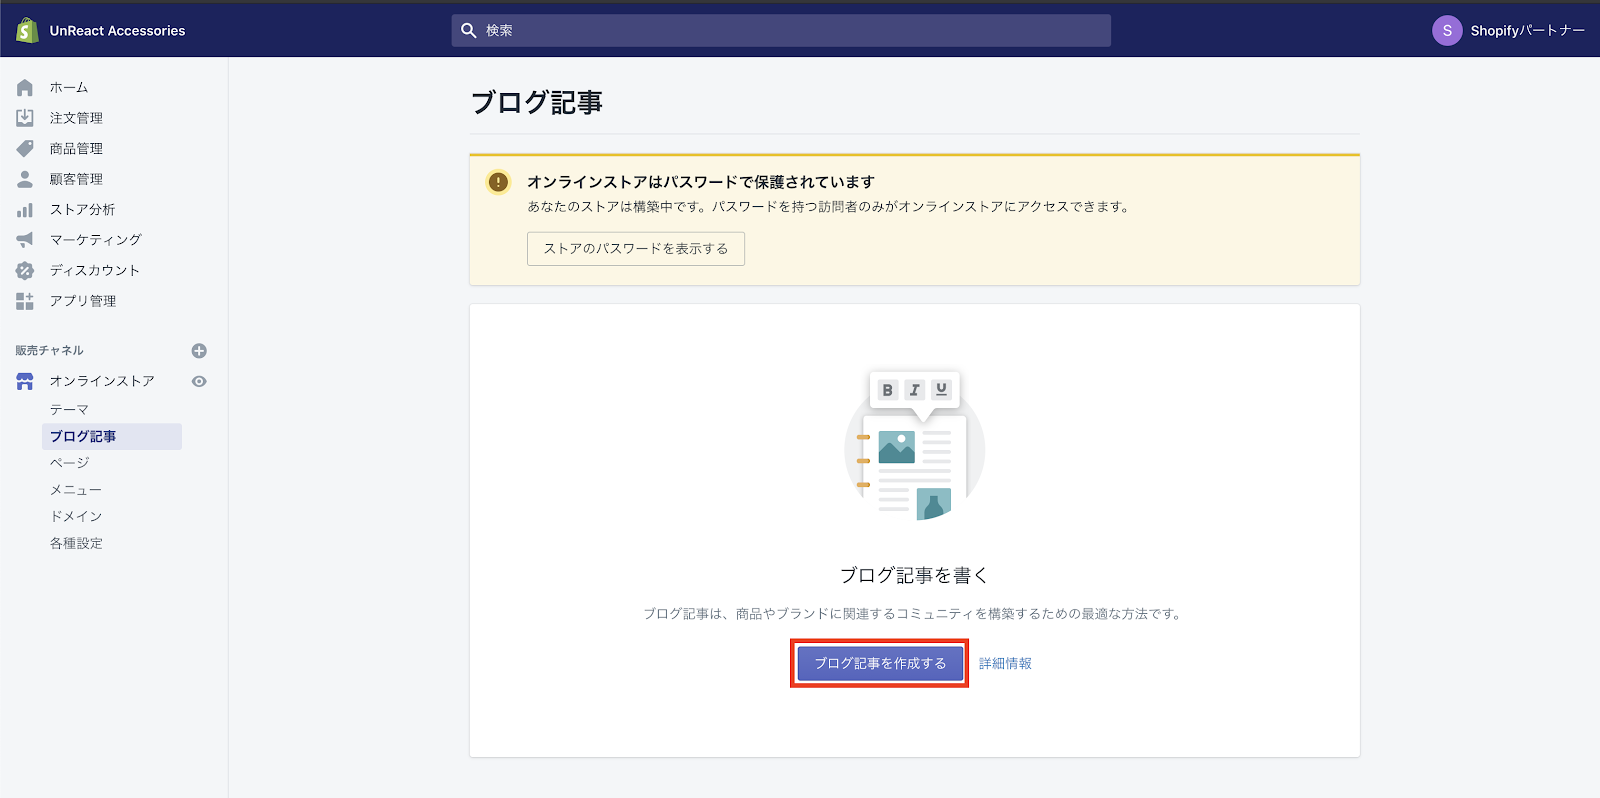1600x798 pixels.
Task: Select the 商品管理 tag icon
Action: [x=25, y=149]
